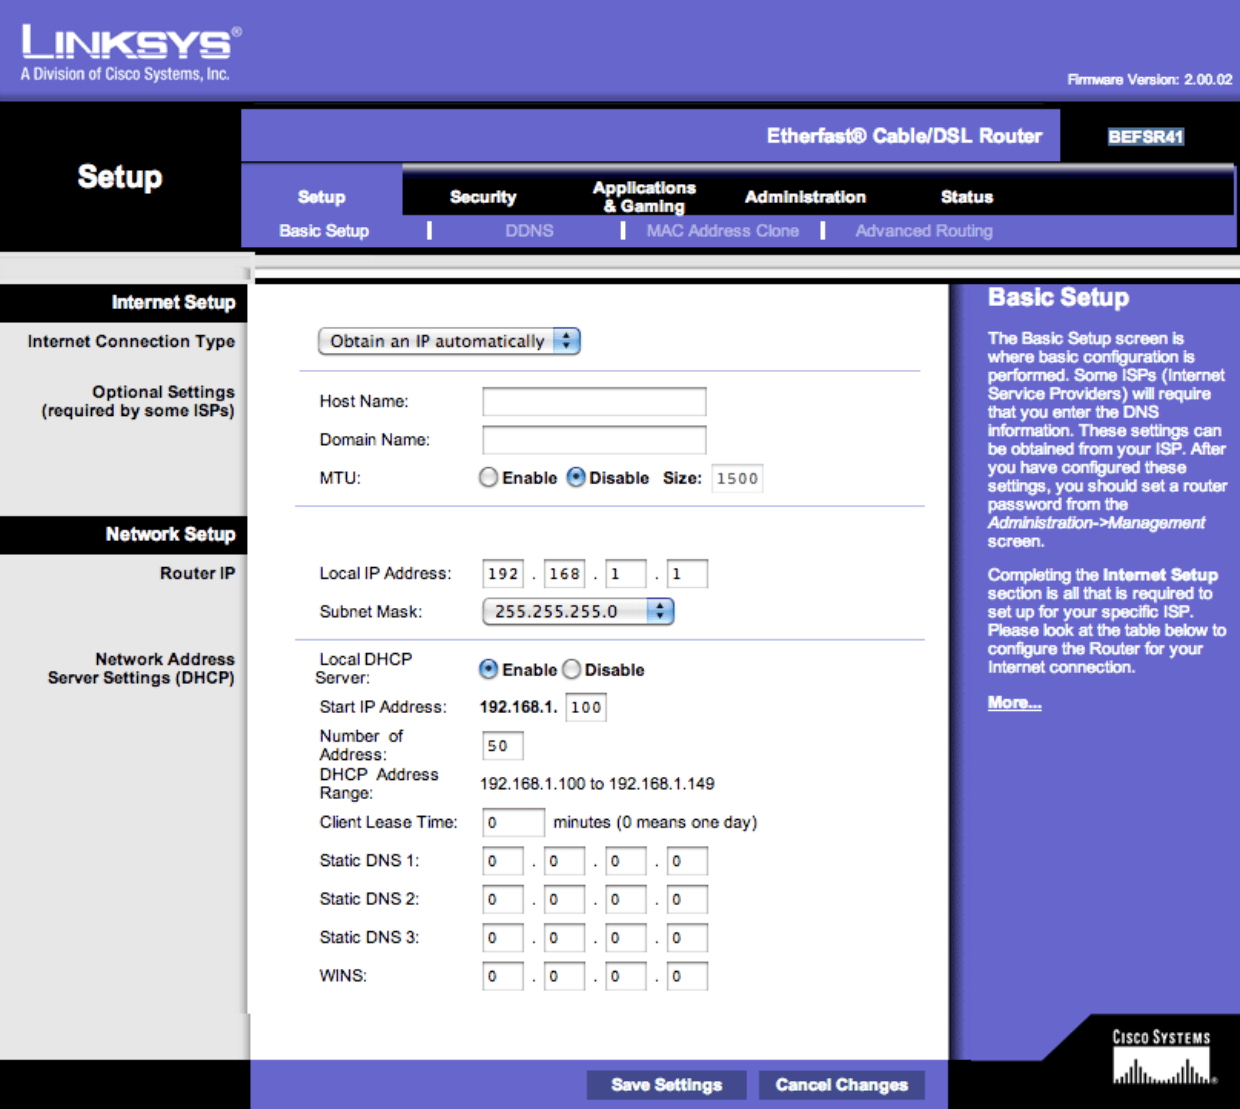The width and height of the screenshot is (1240, 1109).
Task: Open the Internet Connection Type dropdown
Action: click(x=449, y=342)
